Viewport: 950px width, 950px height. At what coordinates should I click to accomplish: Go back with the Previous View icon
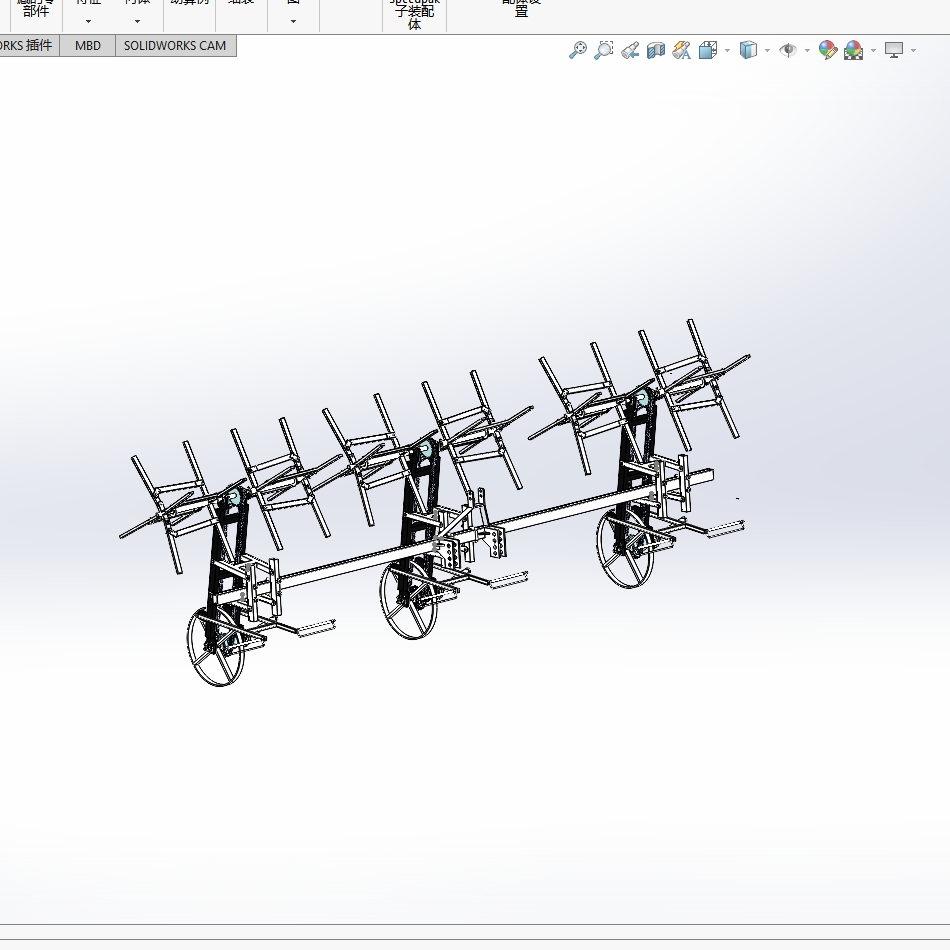tap(629, 50)
